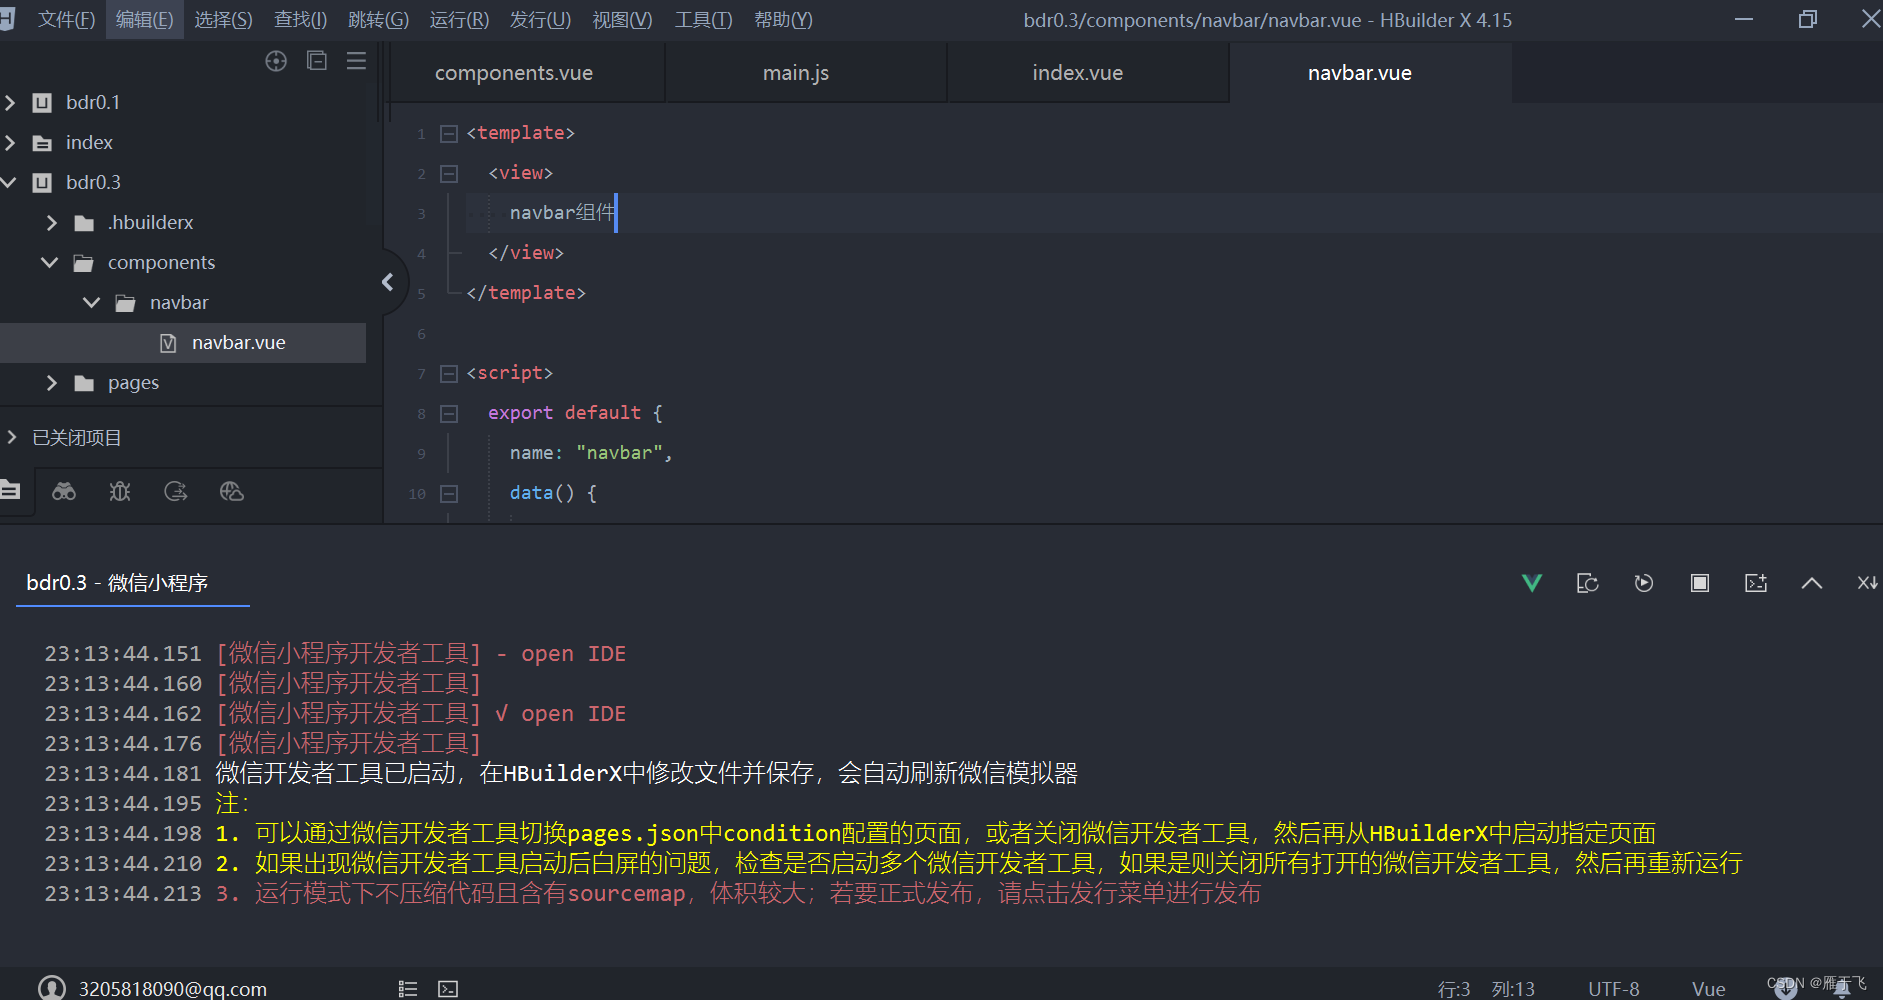Expand the index project
The width and height of the screenshot is (1883, 1000).
coord(10,143)
